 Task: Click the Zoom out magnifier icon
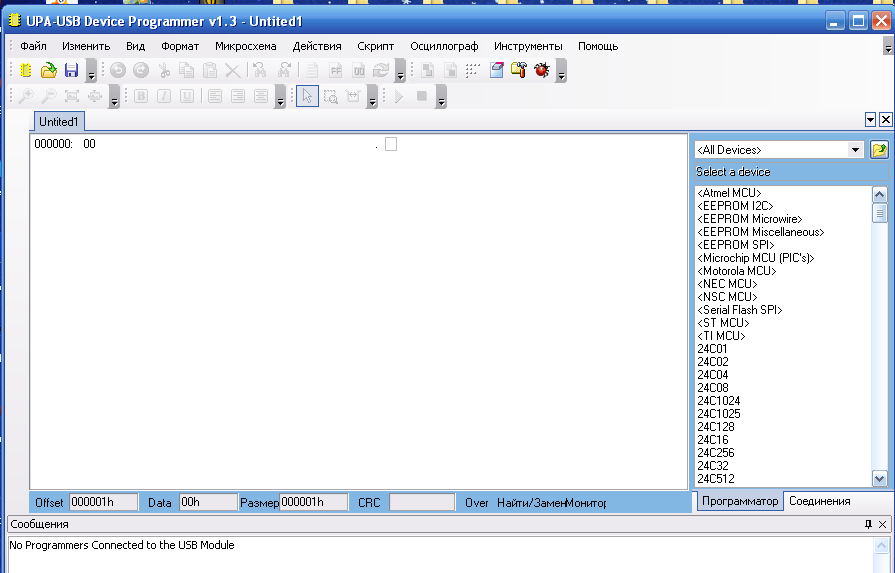pos(49,96)
